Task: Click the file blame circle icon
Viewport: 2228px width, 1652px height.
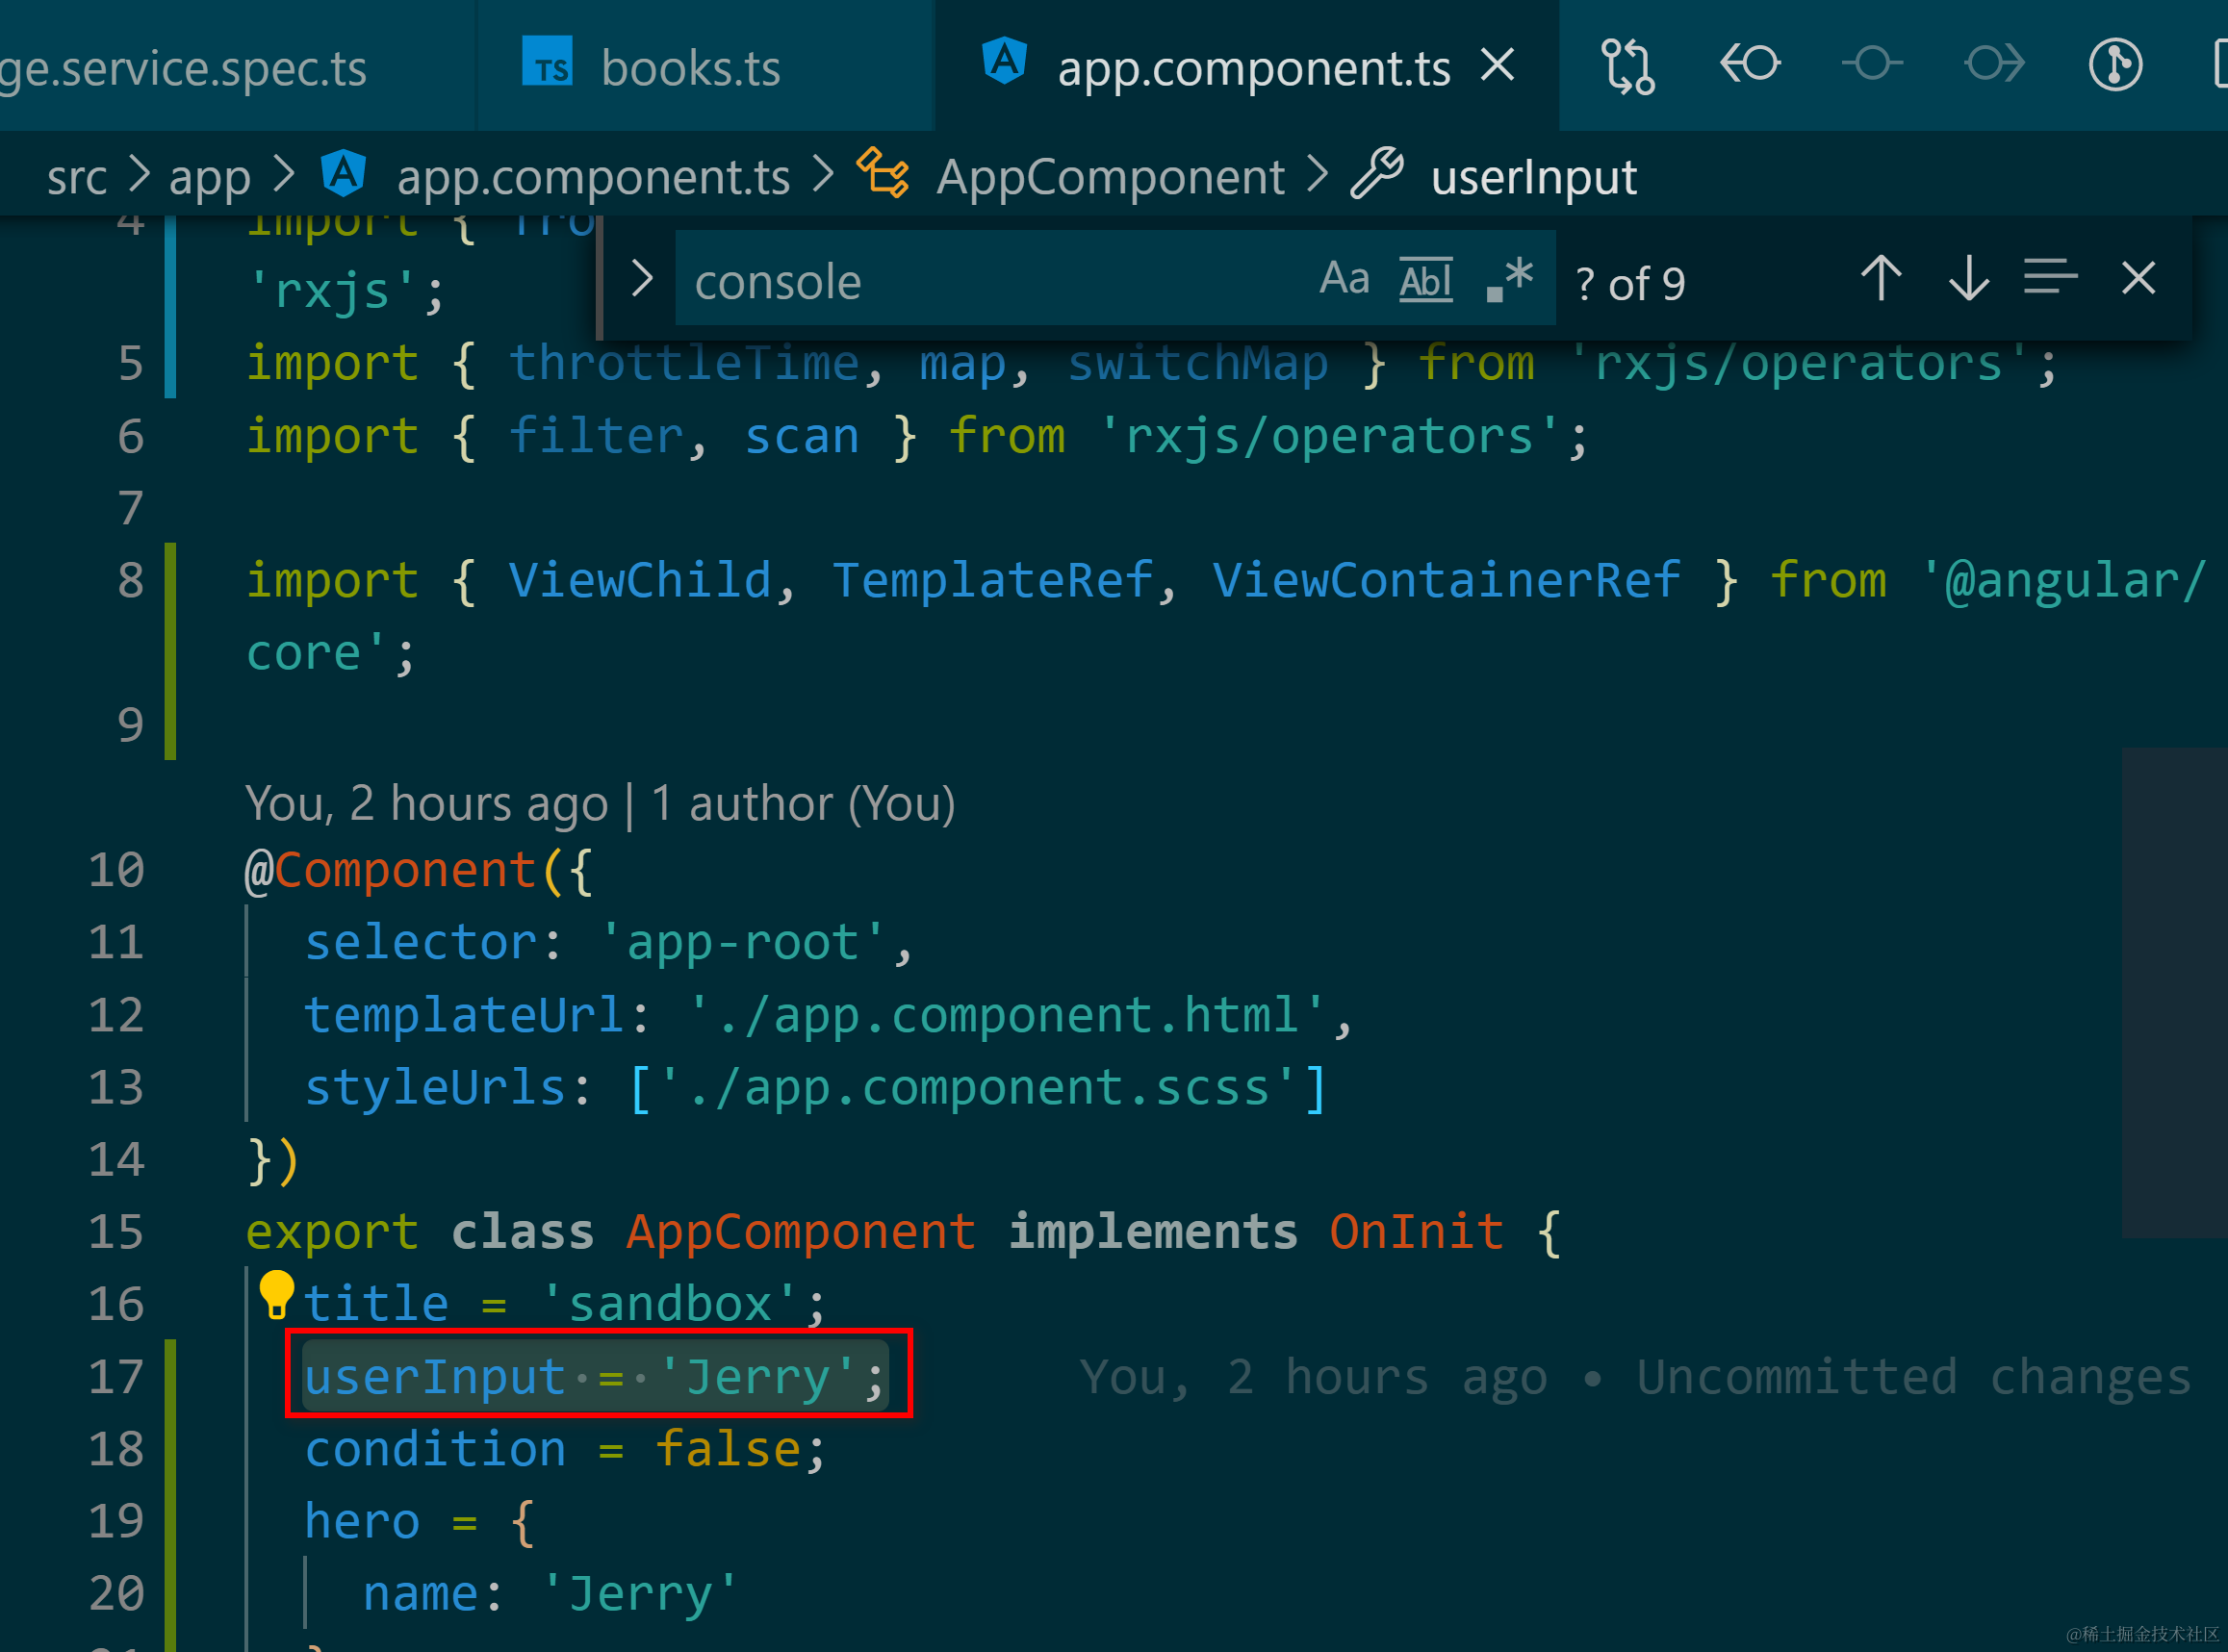Action: click(x=2115, y=66)
